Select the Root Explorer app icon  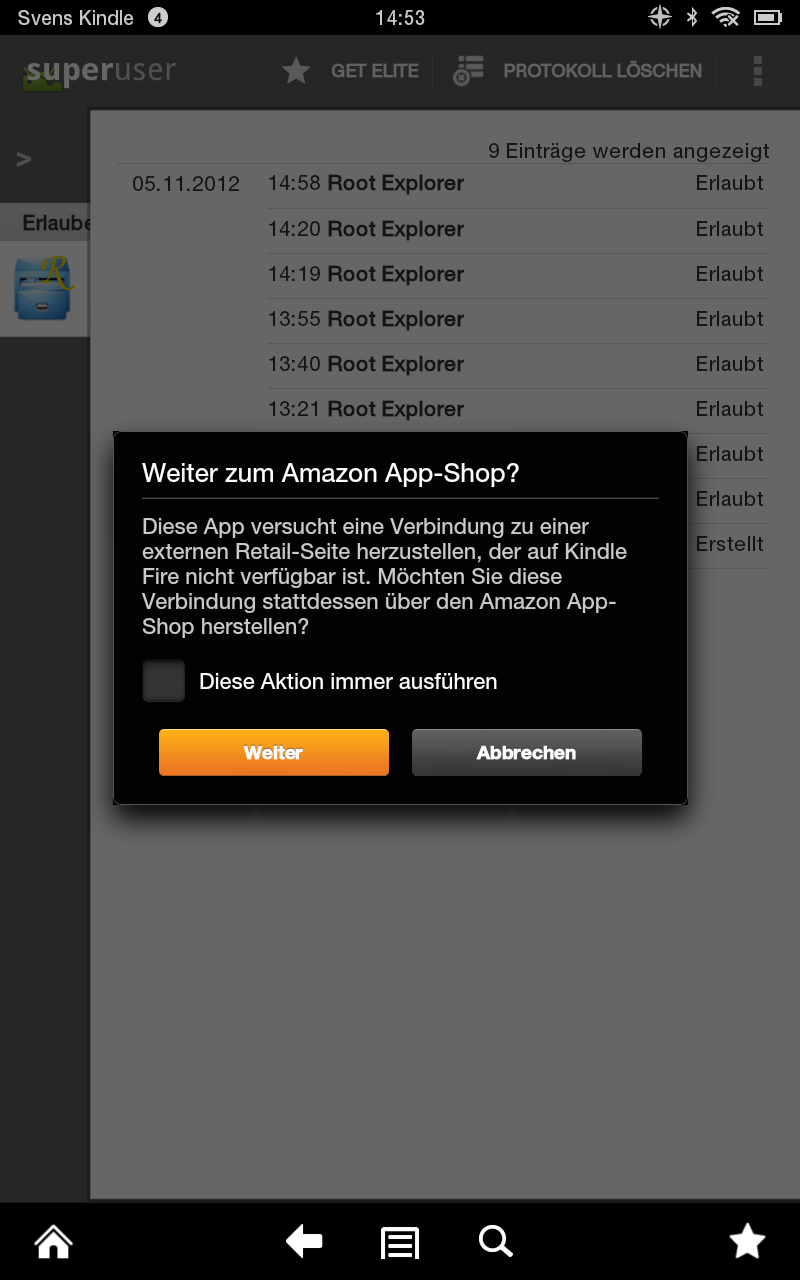pyautogui.click(x=45, y=287)
